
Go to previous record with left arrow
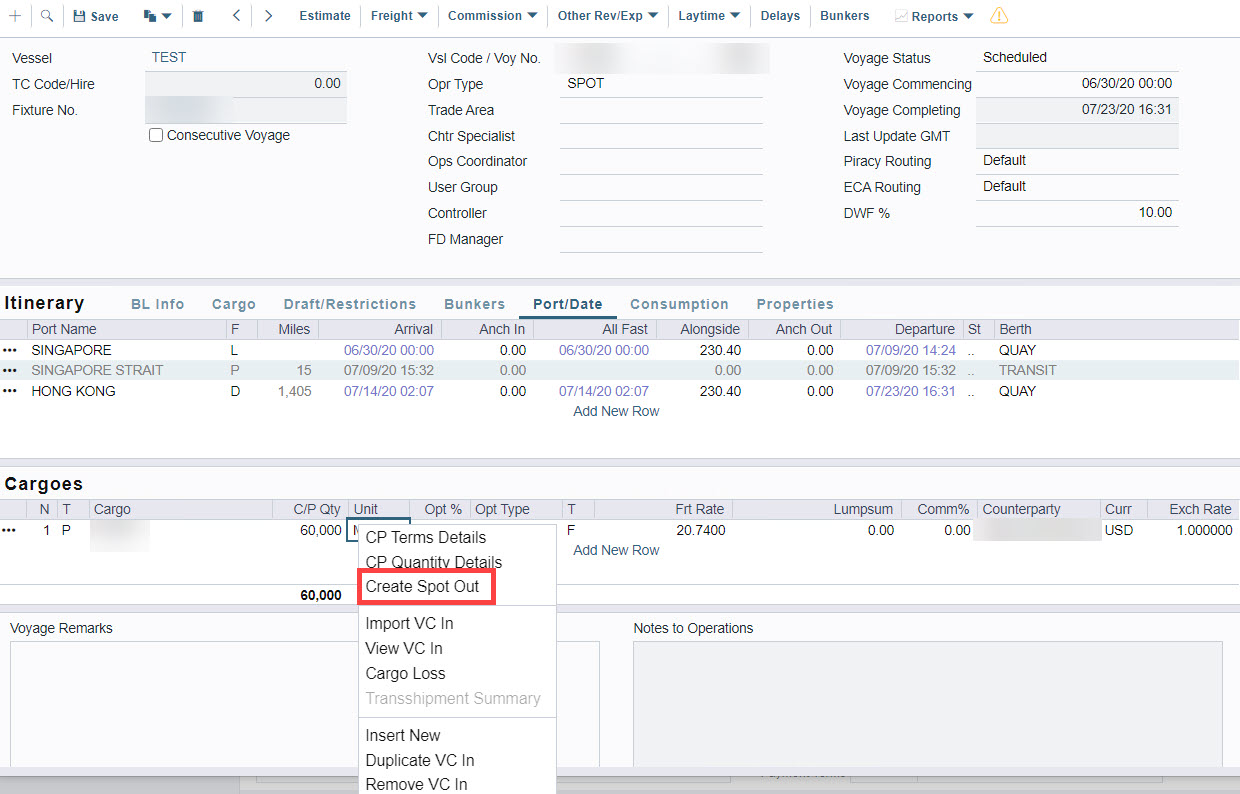(236, 16)
